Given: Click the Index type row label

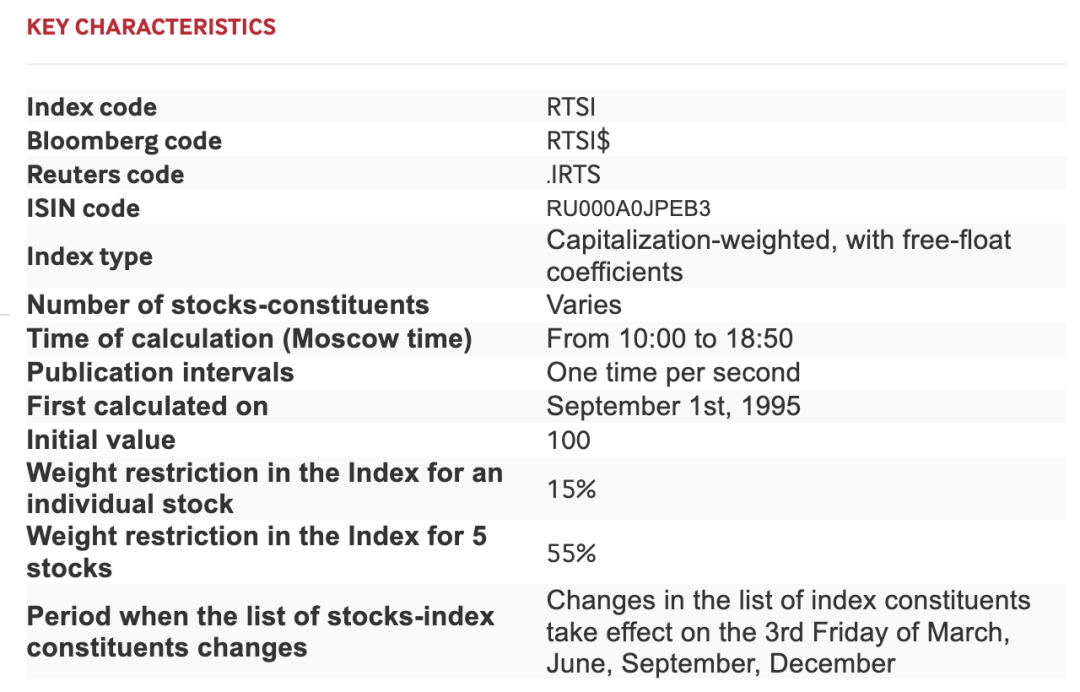Looking at the screenshot, I should [90, 256].
